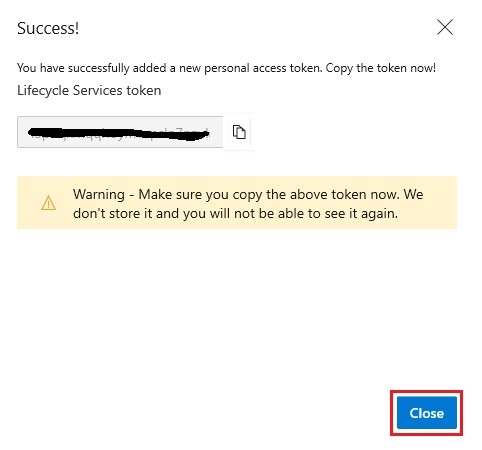Select the Lifecycle Services token name label
Image resolution: width=482 pixels, height=450 pixels.
coord(89,90)
